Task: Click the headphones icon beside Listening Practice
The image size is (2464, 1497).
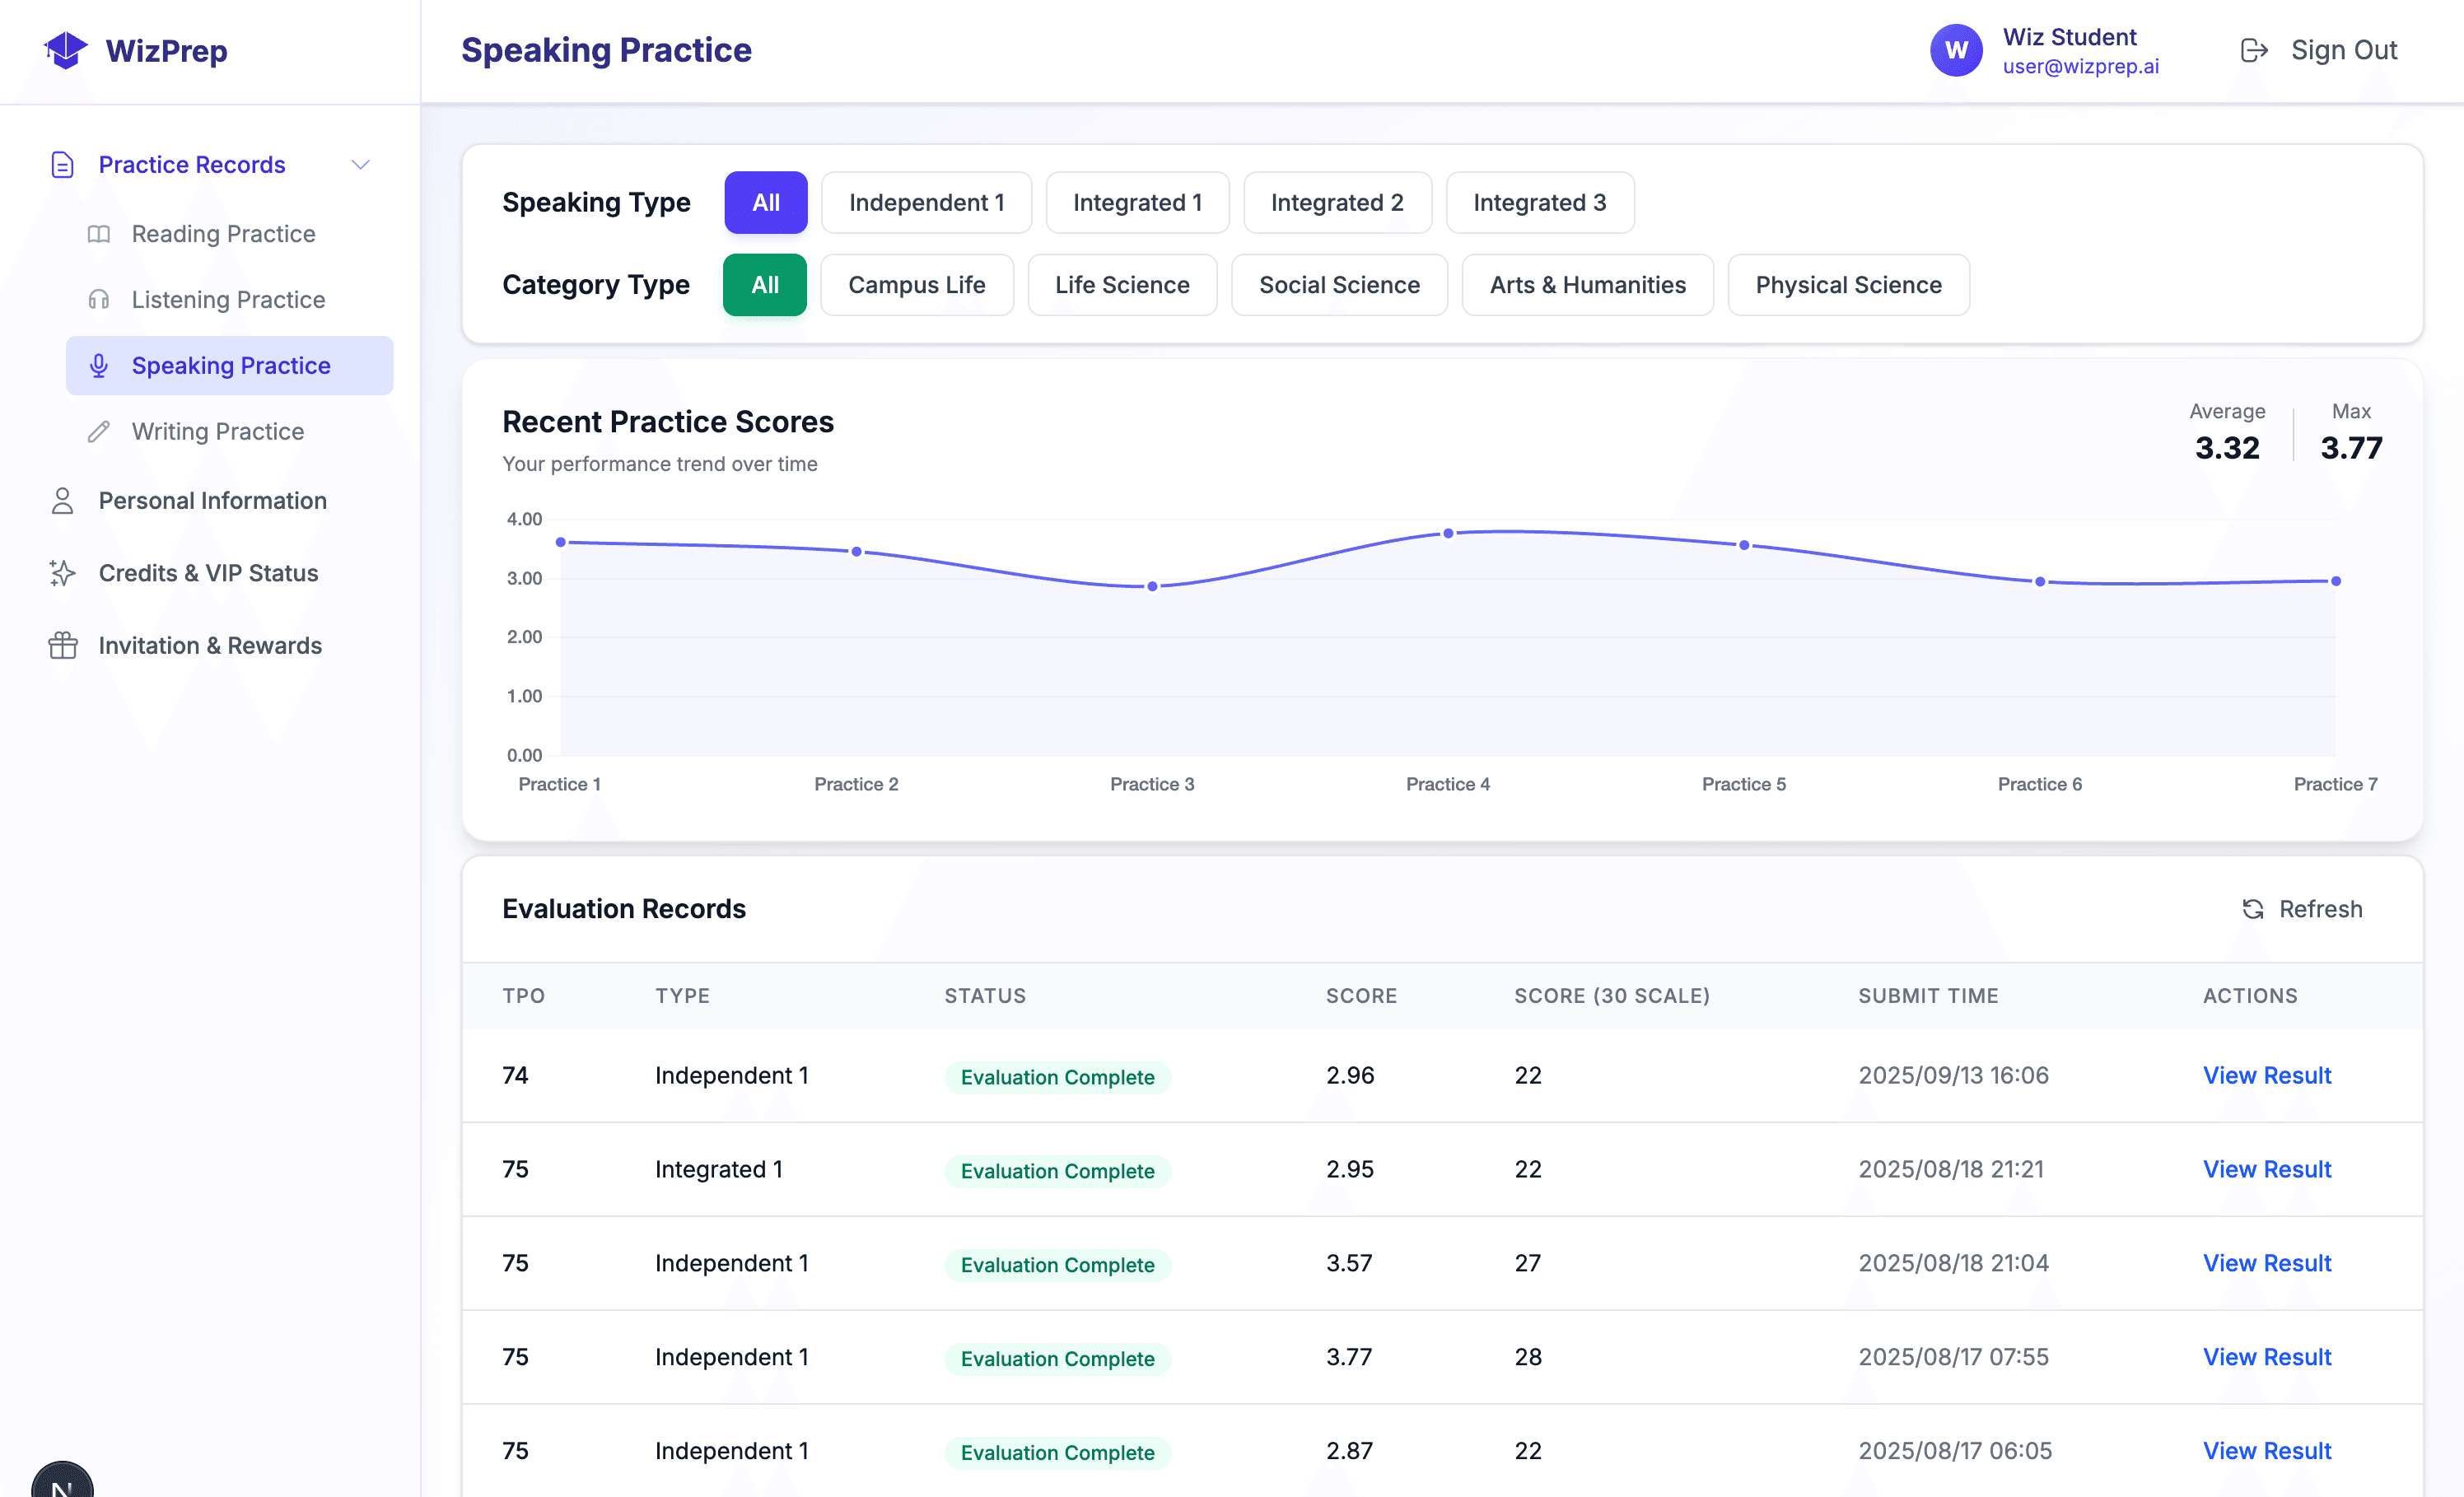Action: 98,299
